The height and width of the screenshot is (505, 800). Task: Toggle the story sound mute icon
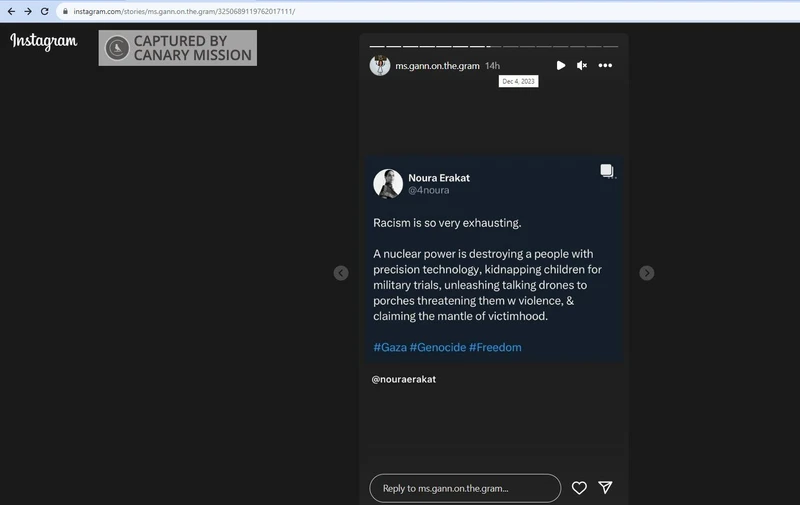point(582,66)
